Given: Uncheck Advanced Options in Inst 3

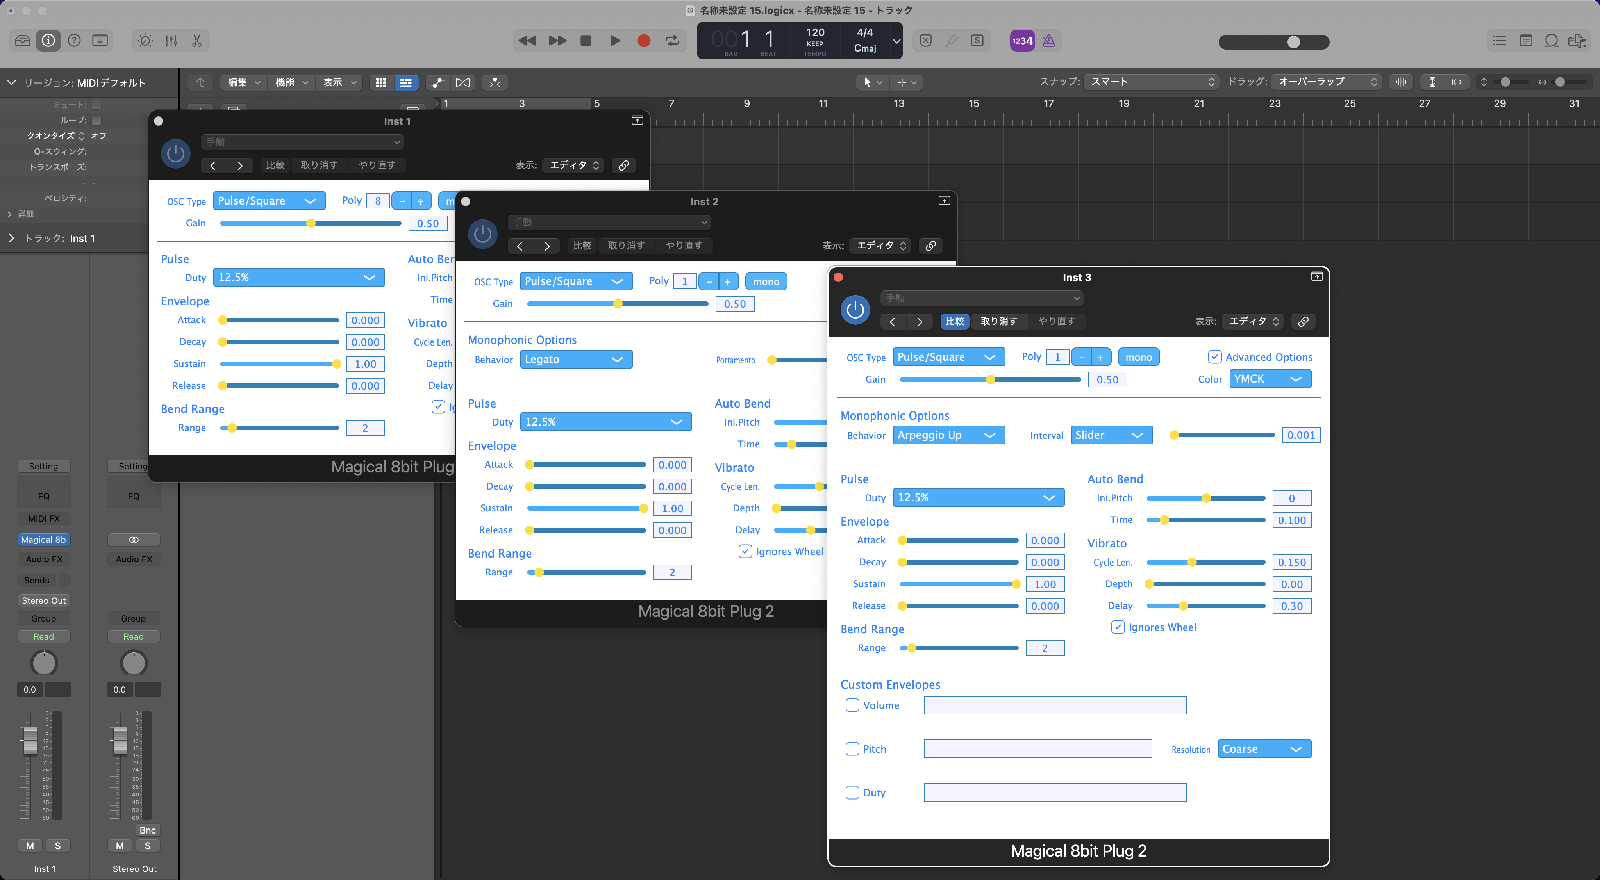Looking at the screenshot, I should 1215,357.
